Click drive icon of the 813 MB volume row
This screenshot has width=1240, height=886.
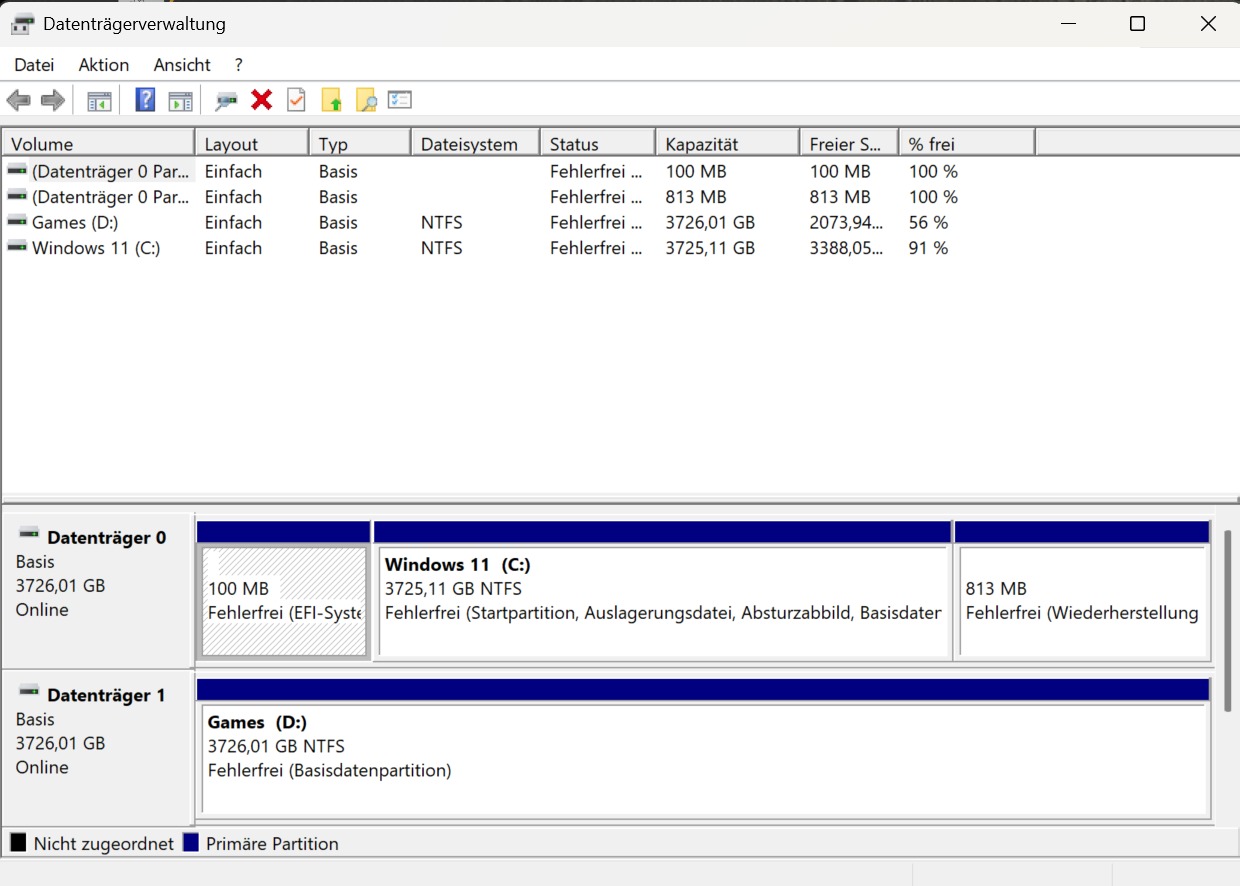(x=17, y=196)
